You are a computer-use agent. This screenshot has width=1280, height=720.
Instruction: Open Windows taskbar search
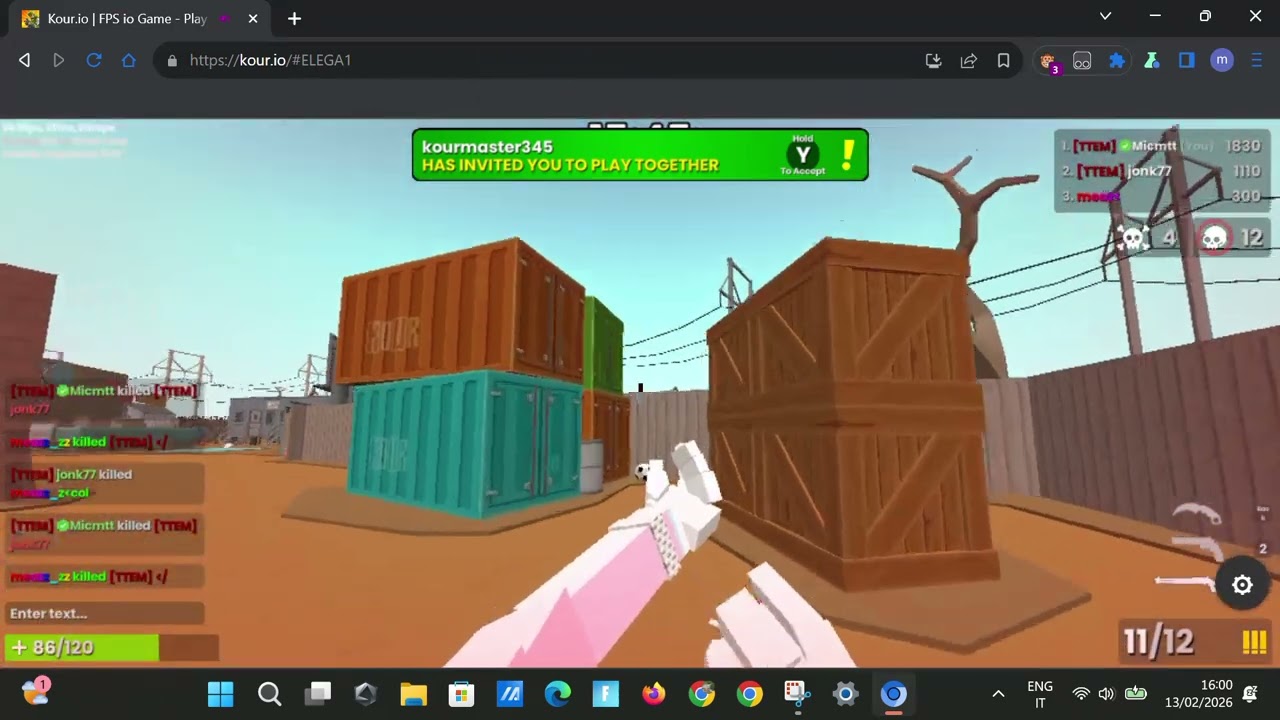269,694
